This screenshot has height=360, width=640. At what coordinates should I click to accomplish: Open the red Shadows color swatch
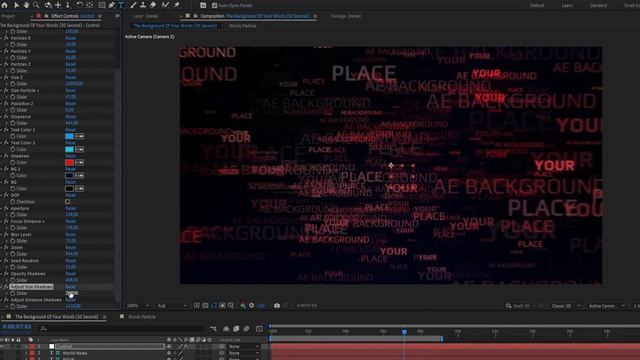pyautogui.click(x=69, y=162)
